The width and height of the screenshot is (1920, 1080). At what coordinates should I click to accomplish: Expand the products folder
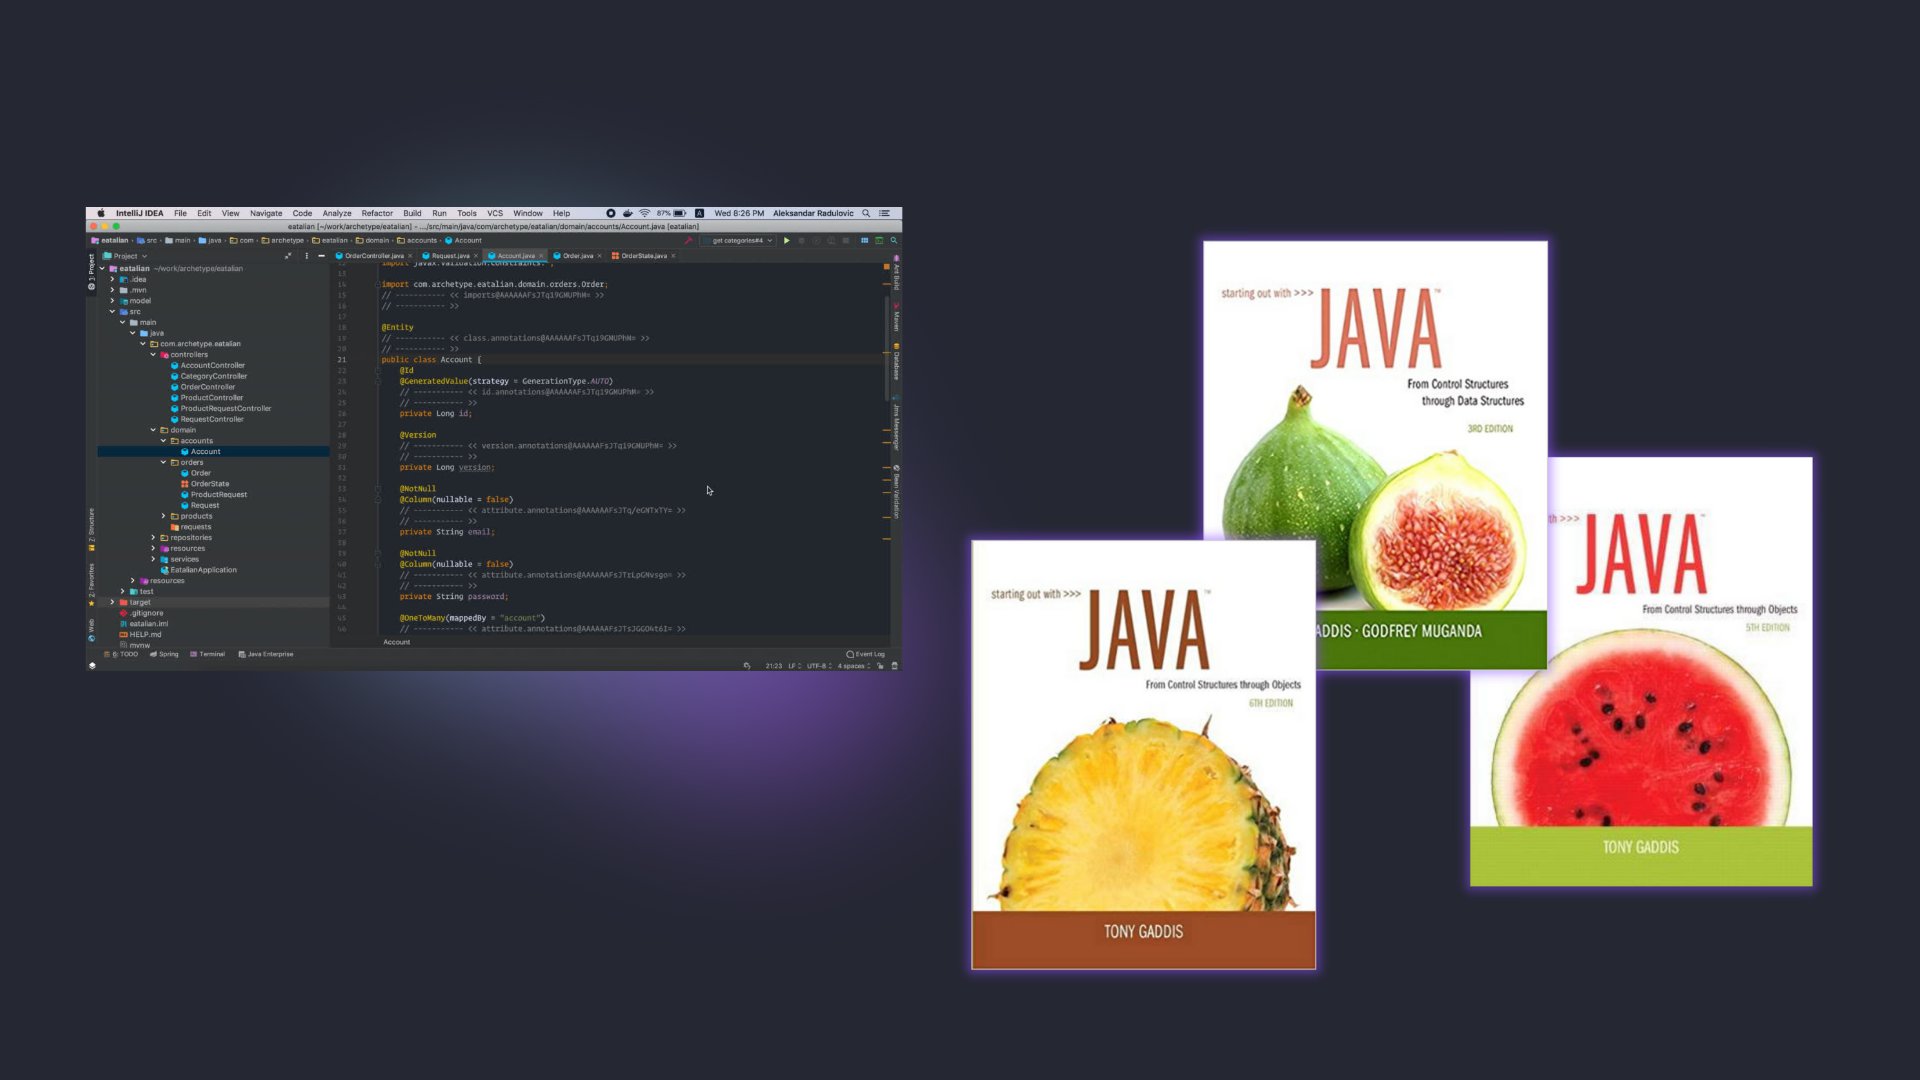point(164,516)
